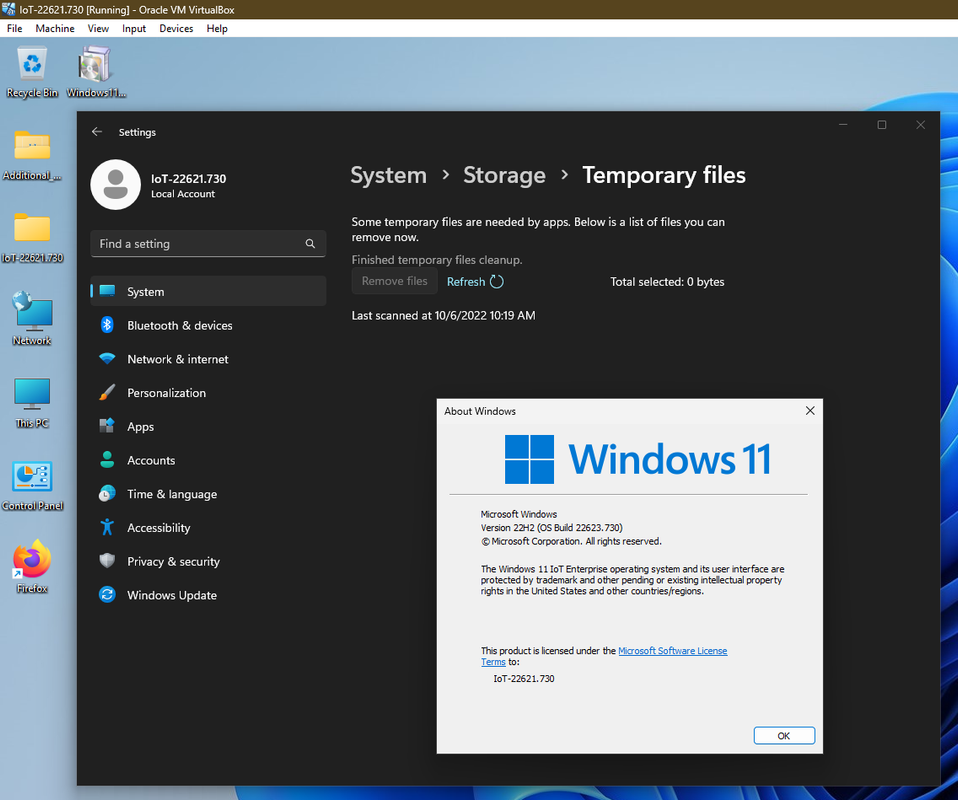
Task: Open Accessibility settings page
Action: pyautogui.click(x=208, y=527)
